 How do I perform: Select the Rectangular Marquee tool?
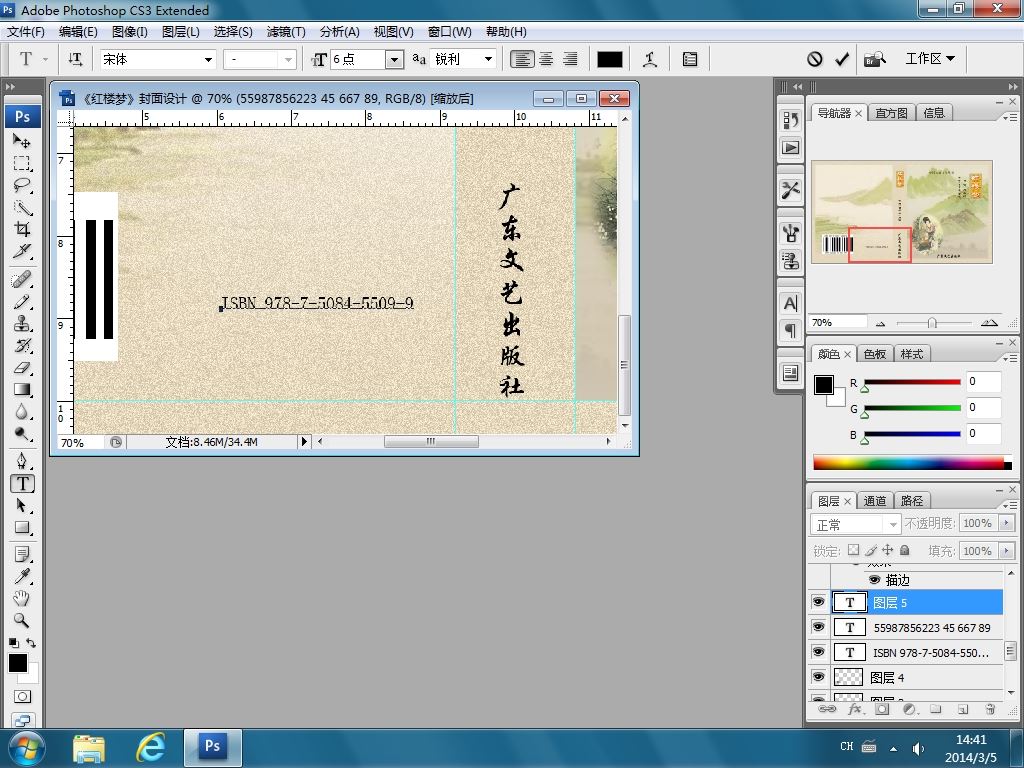tap(22, 163)
